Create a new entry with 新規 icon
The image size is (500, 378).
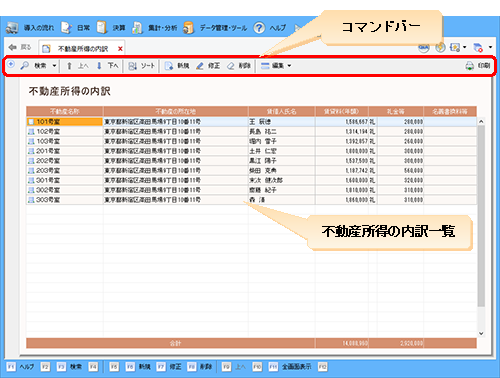[169, 66]
